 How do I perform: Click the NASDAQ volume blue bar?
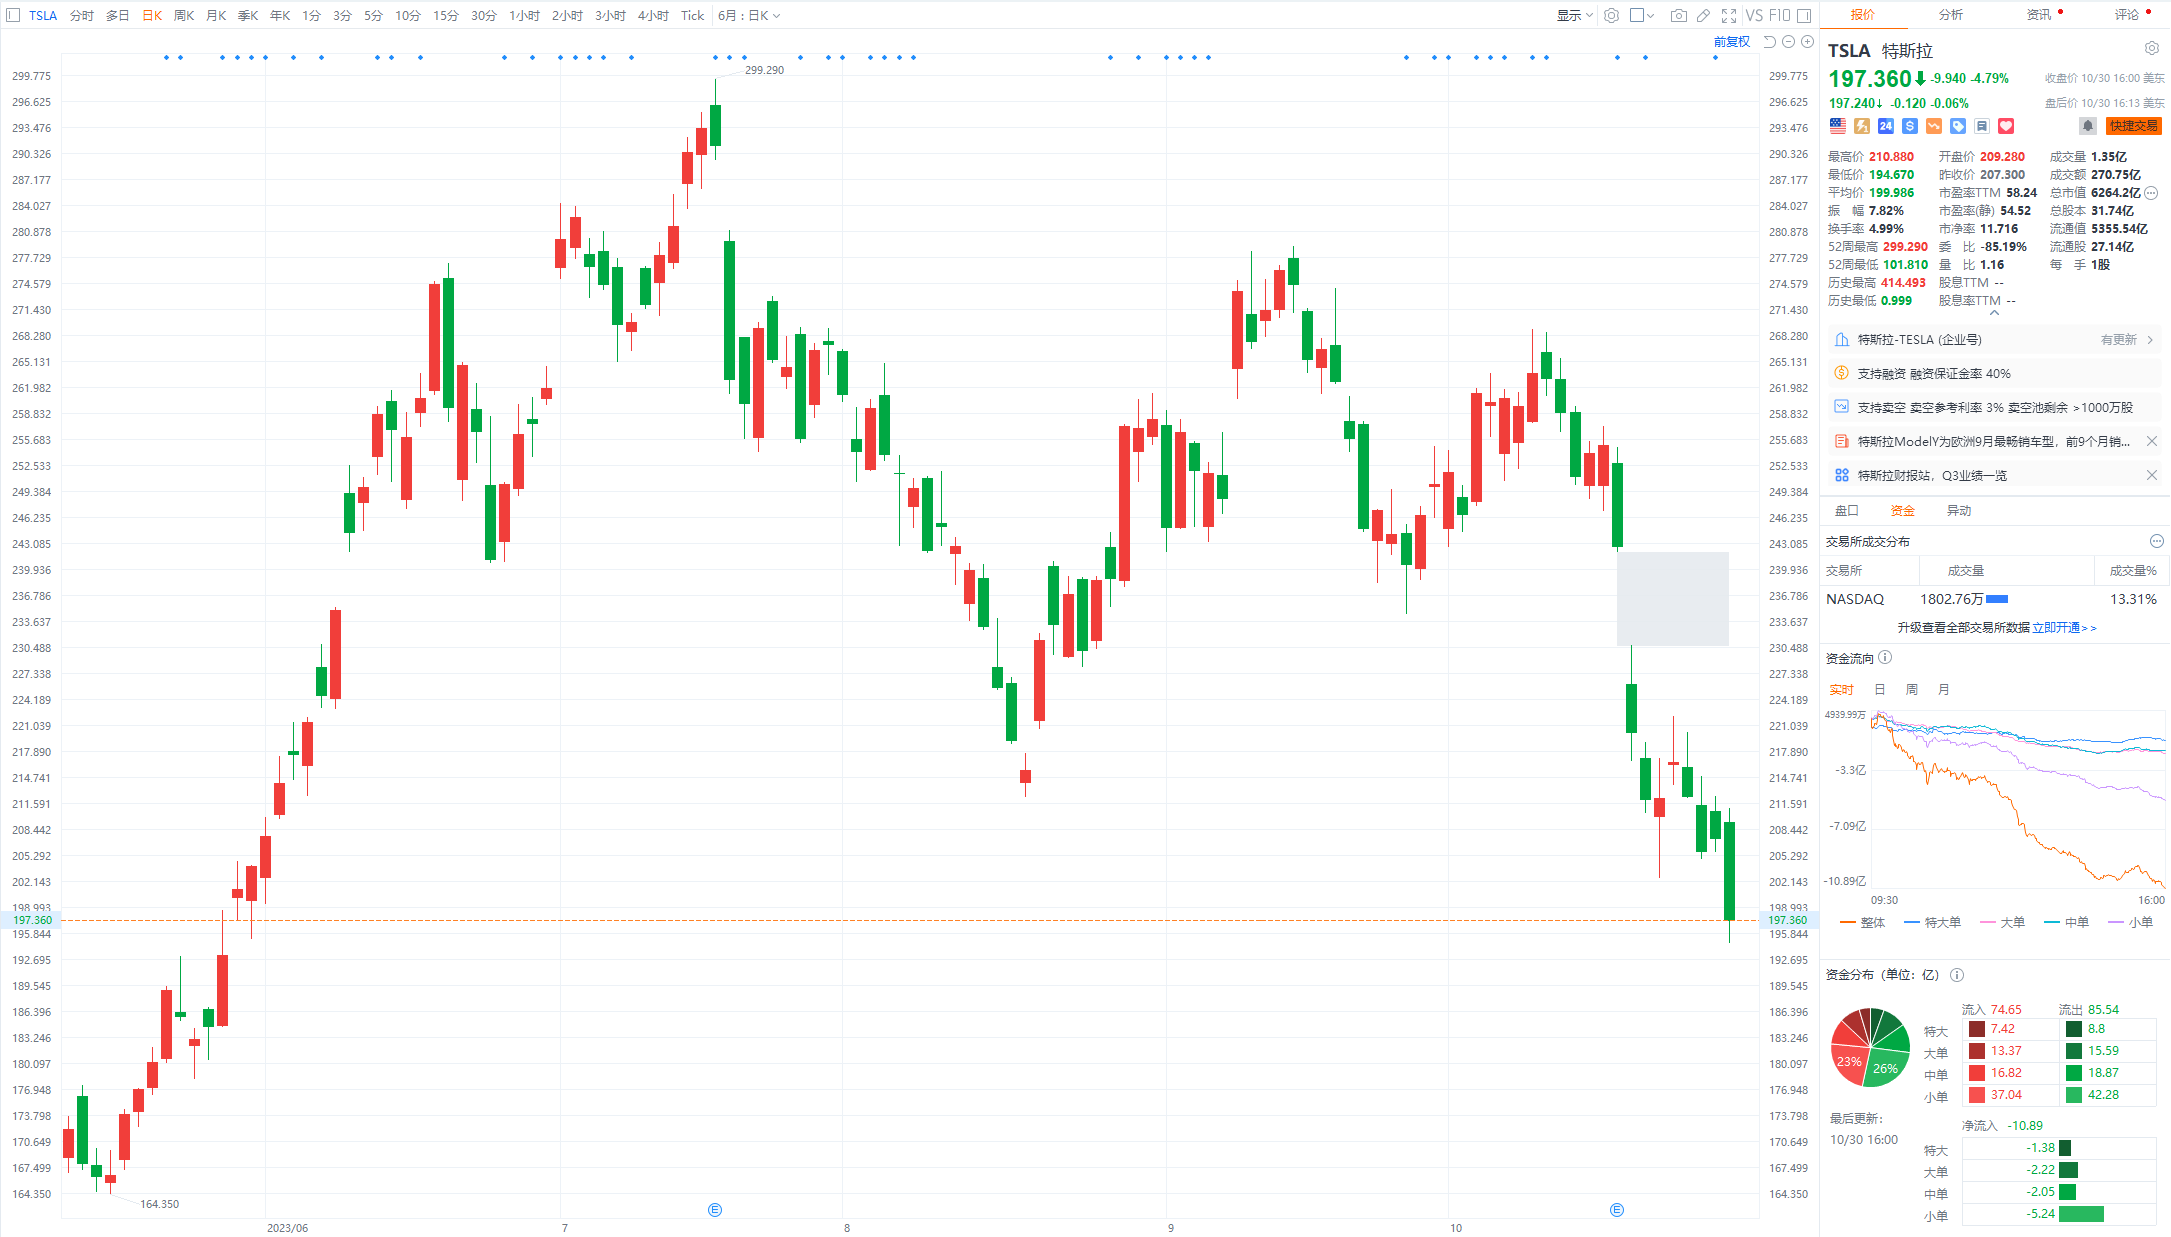[1997, 599]
